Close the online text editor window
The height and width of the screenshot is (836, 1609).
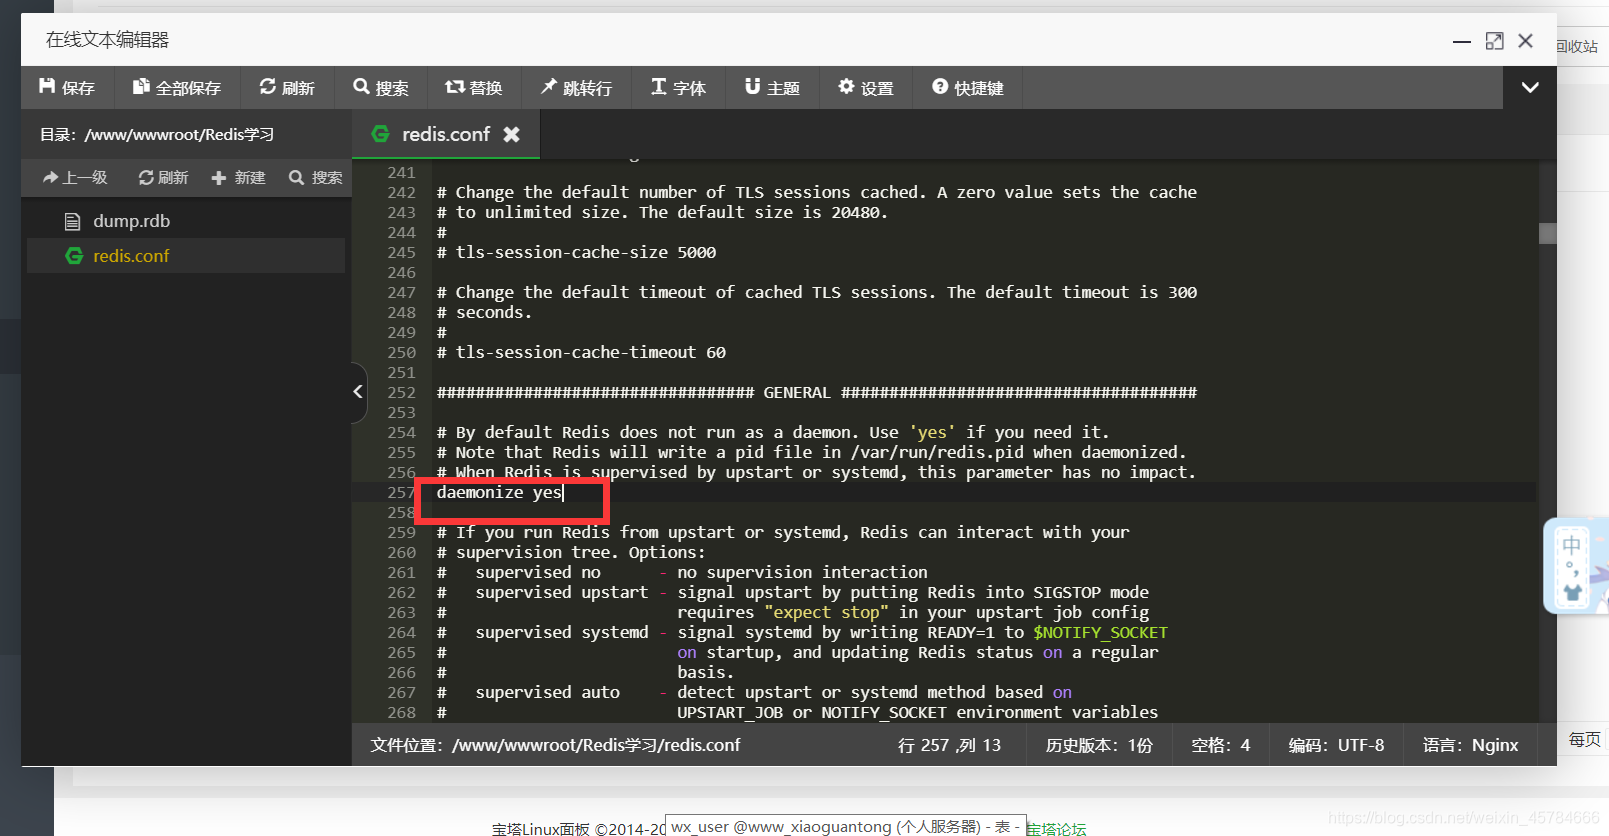[1525, 41]
